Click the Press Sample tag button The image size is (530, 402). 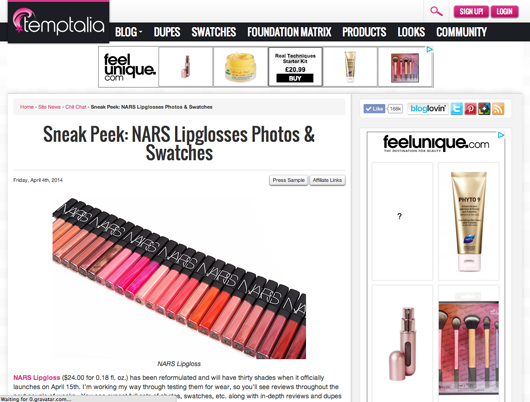point(289,180)
